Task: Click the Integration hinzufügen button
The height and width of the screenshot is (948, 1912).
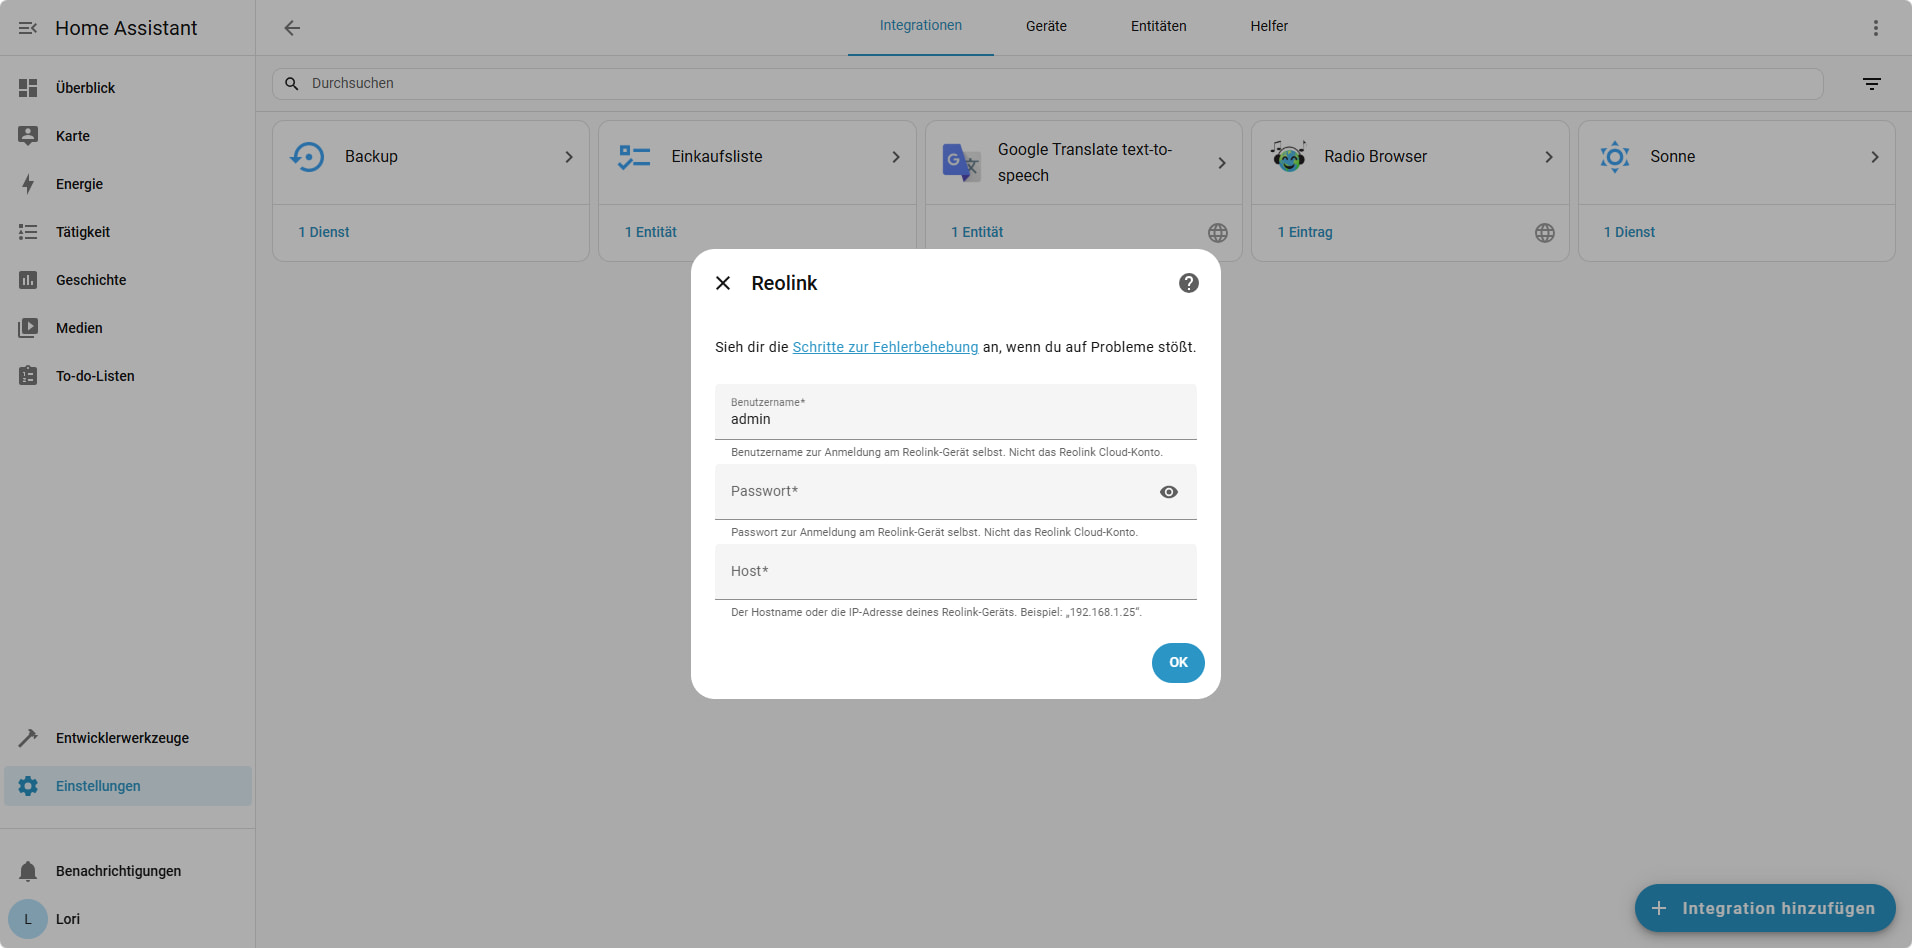Action: pyautogui.click(x=1765, y=908)
